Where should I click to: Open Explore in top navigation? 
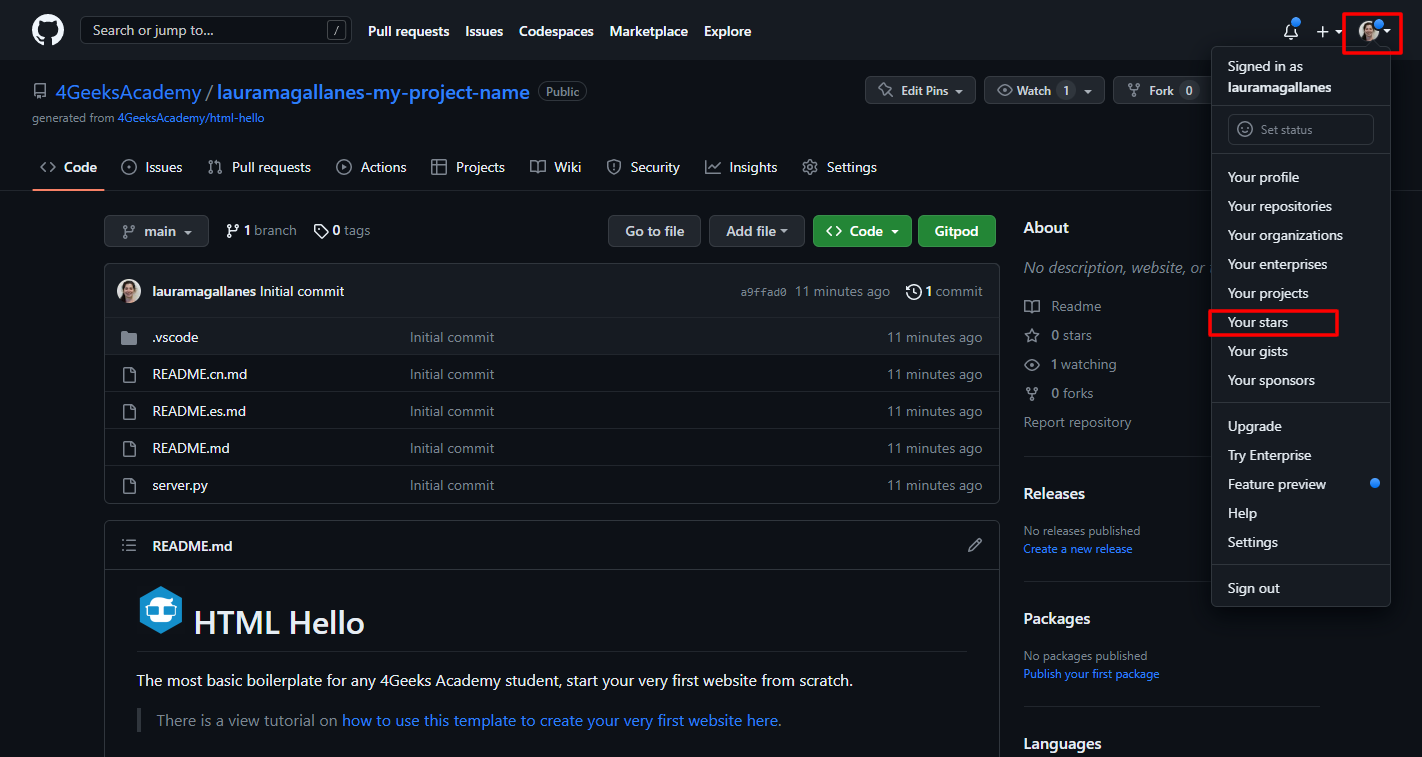pos(727,31)
